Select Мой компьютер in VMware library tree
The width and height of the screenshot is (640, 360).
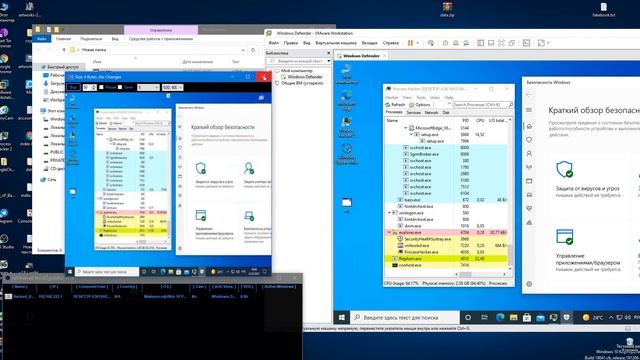click(x=296, y=71)
